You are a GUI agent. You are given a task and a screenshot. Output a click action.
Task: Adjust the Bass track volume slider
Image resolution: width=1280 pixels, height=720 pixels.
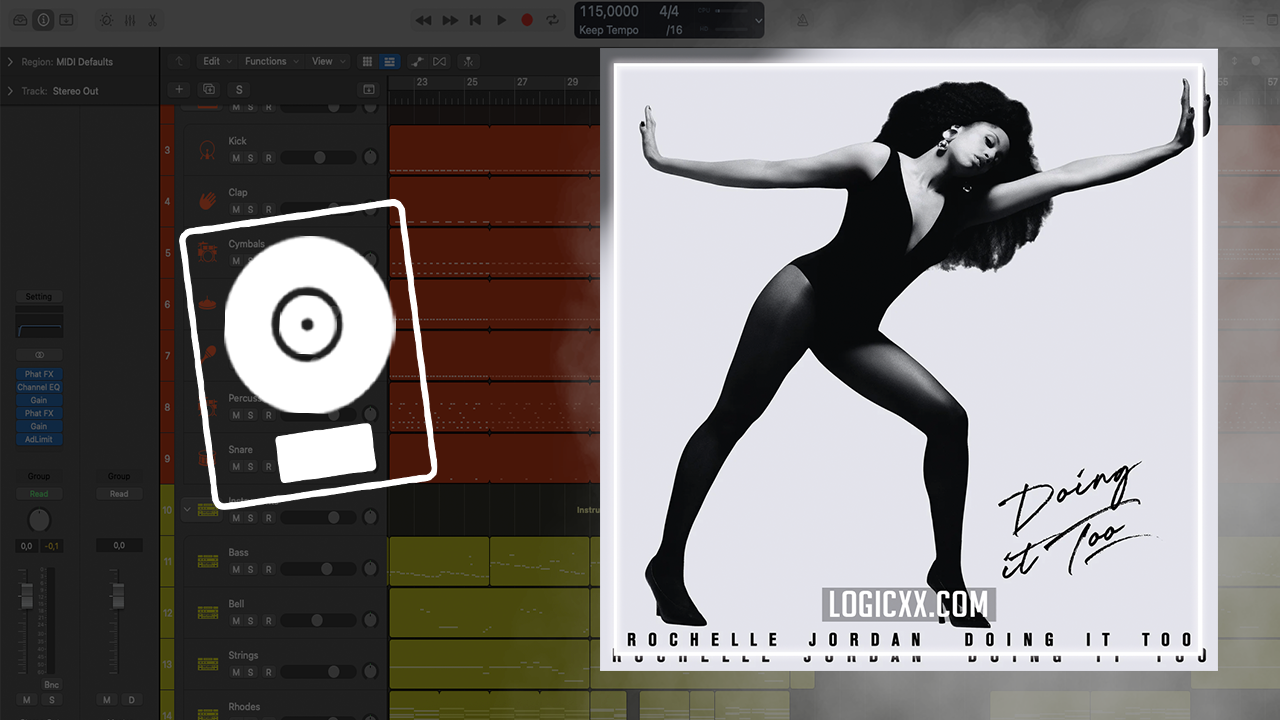(319, 569)
